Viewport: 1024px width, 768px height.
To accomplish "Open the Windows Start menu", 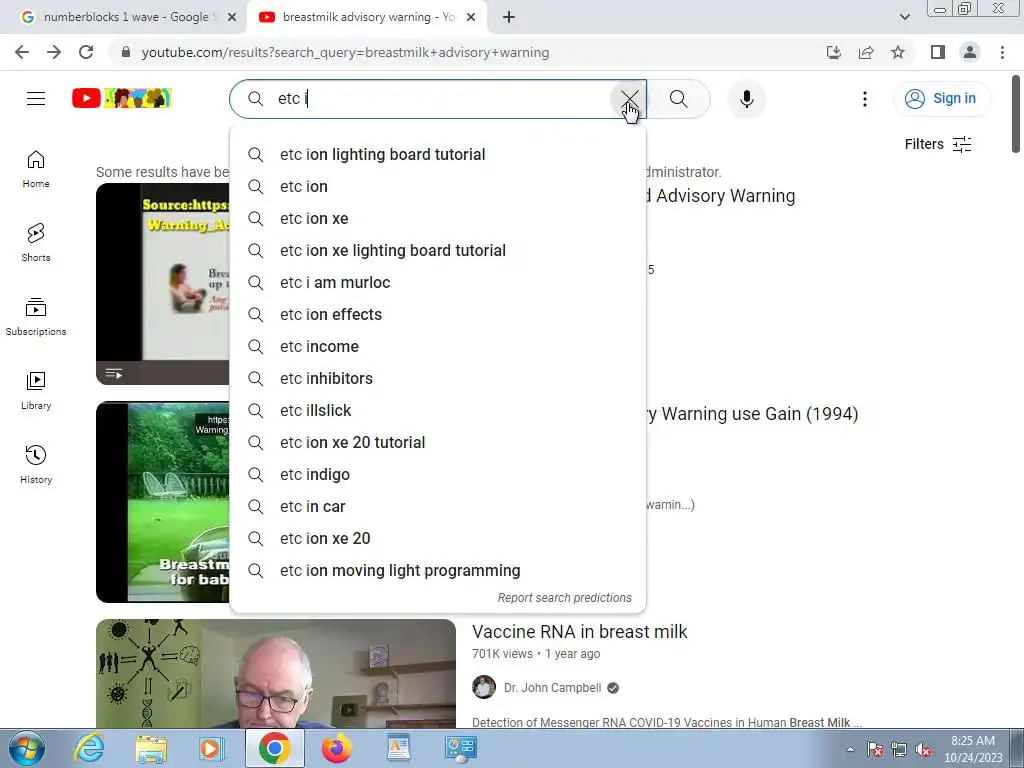I will 27,748.
